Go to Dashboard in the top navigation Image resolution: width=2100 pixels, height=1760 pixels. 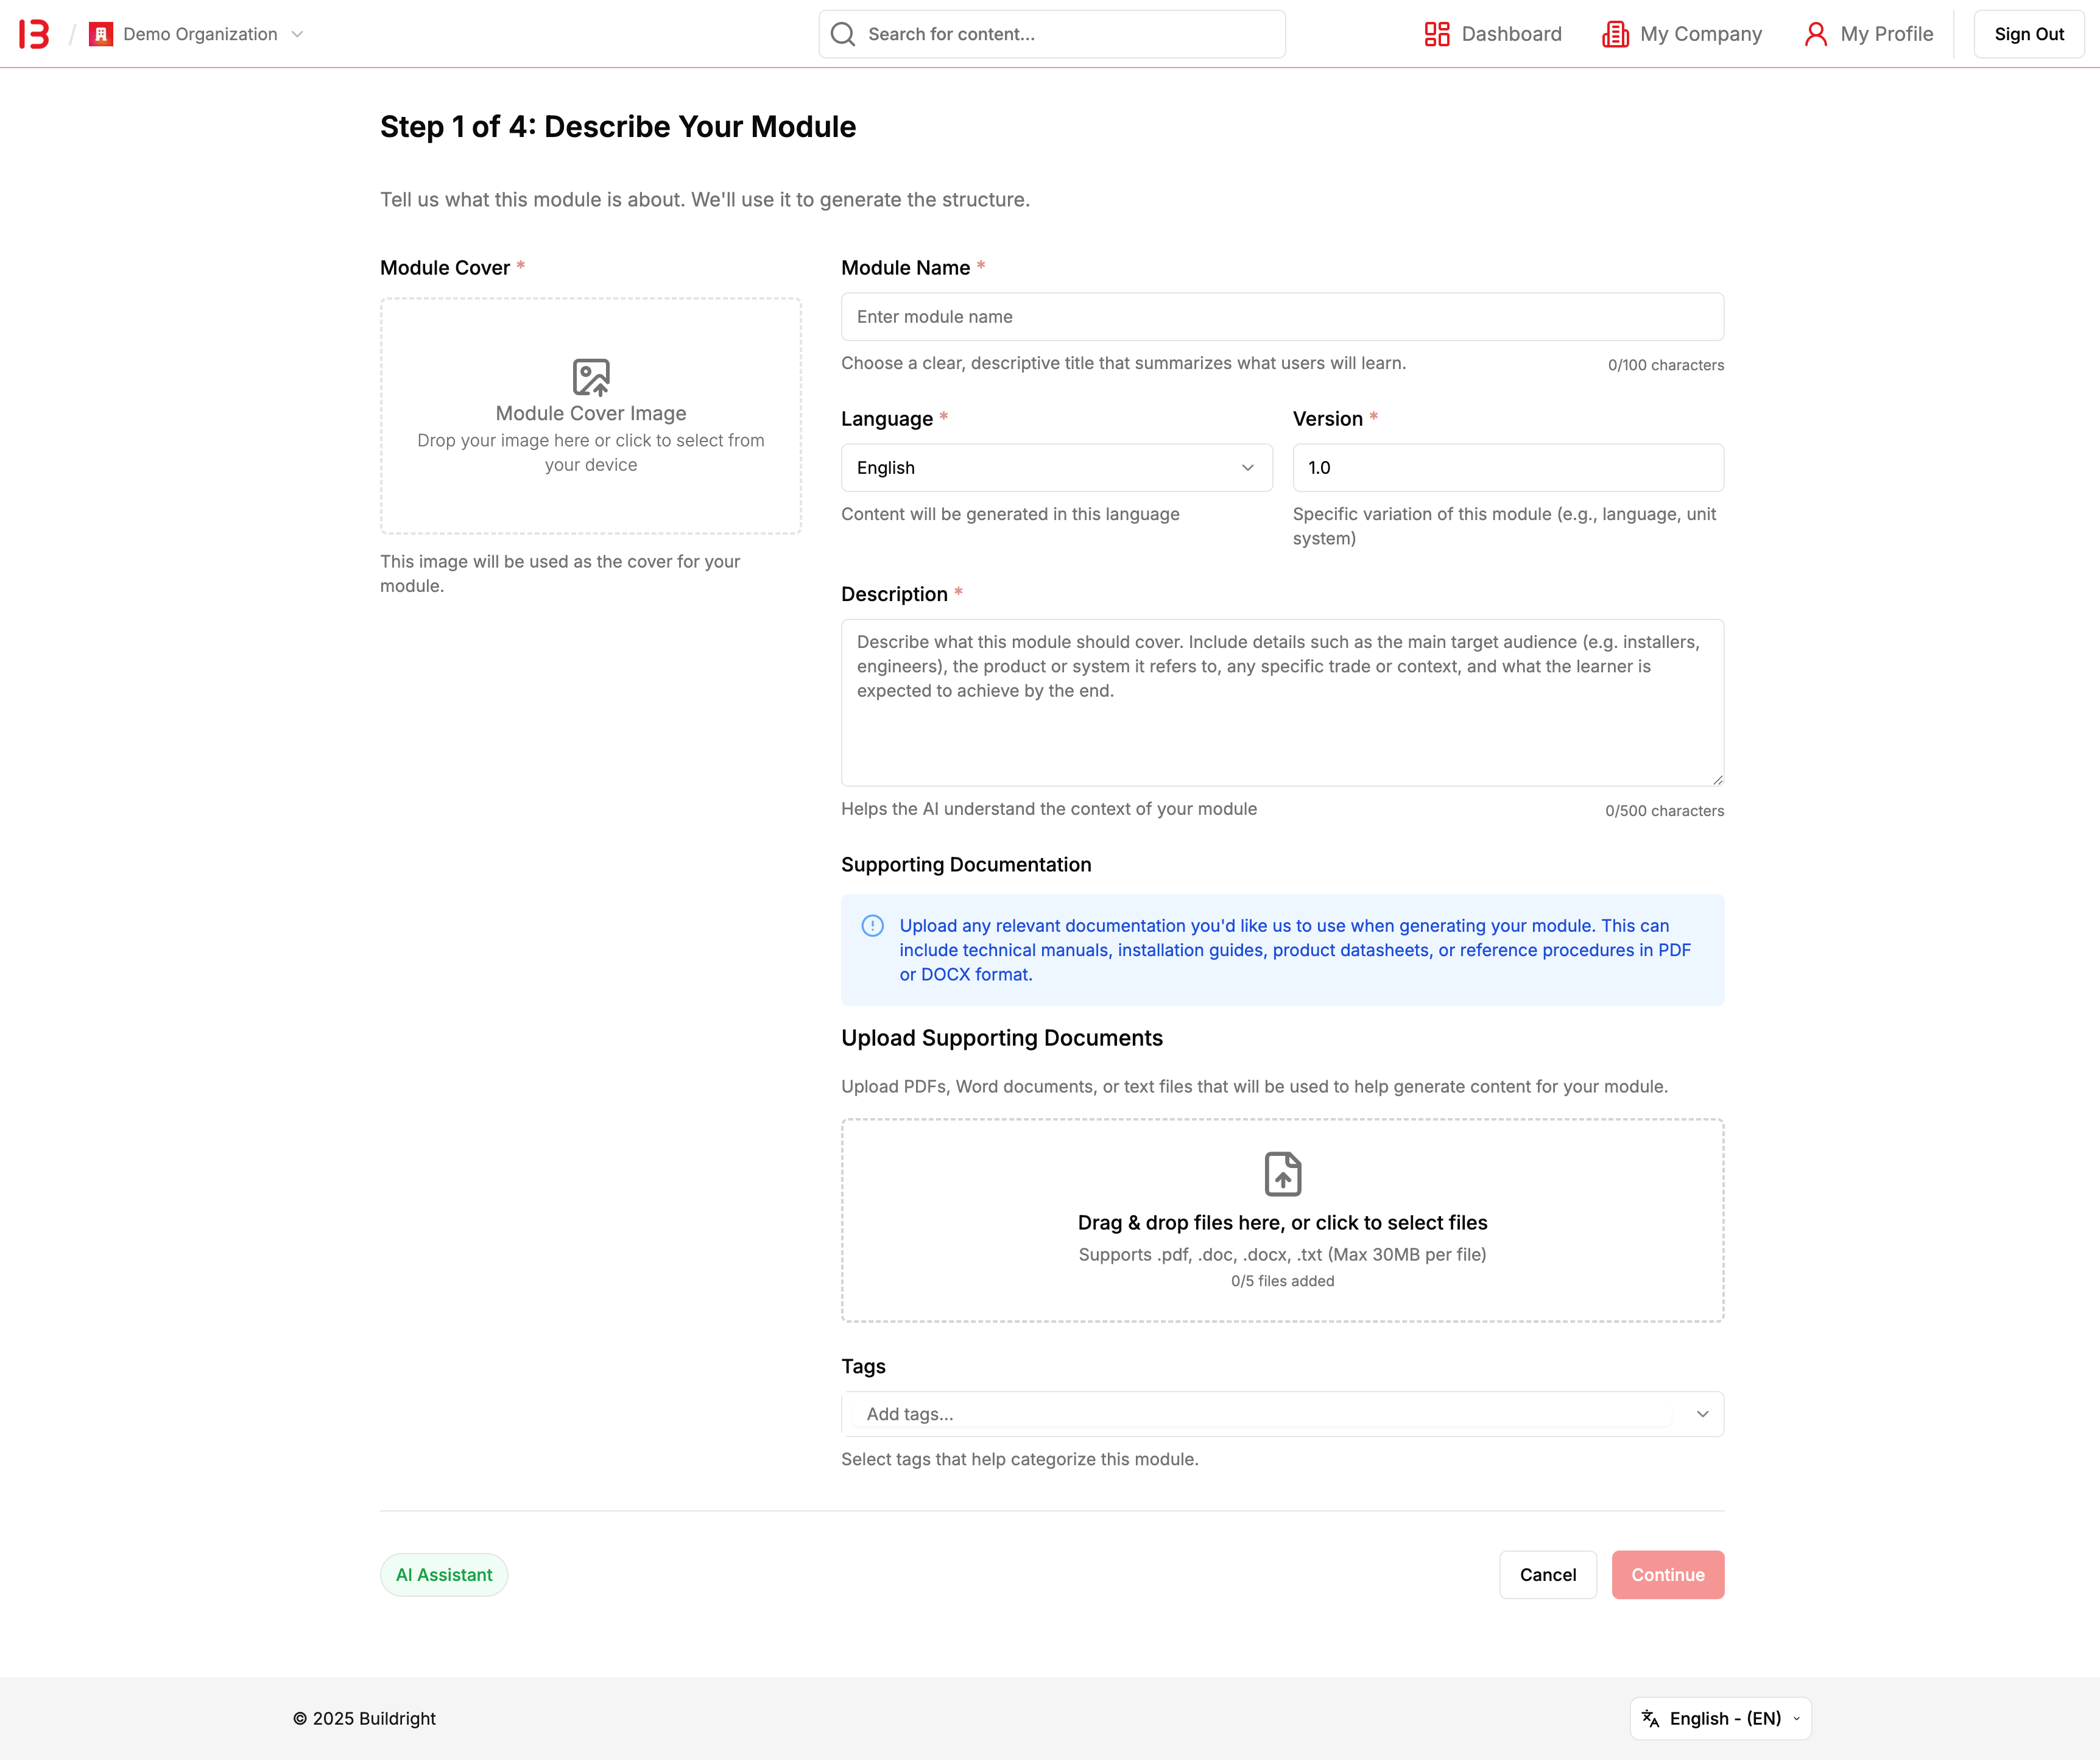[1510, 34]
